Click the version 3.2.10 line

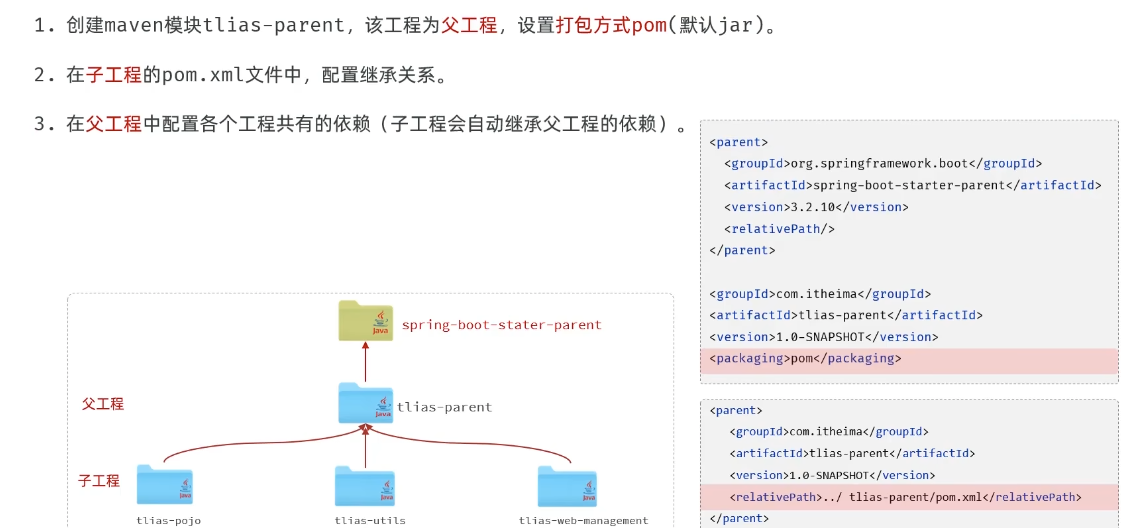(816, 207)
